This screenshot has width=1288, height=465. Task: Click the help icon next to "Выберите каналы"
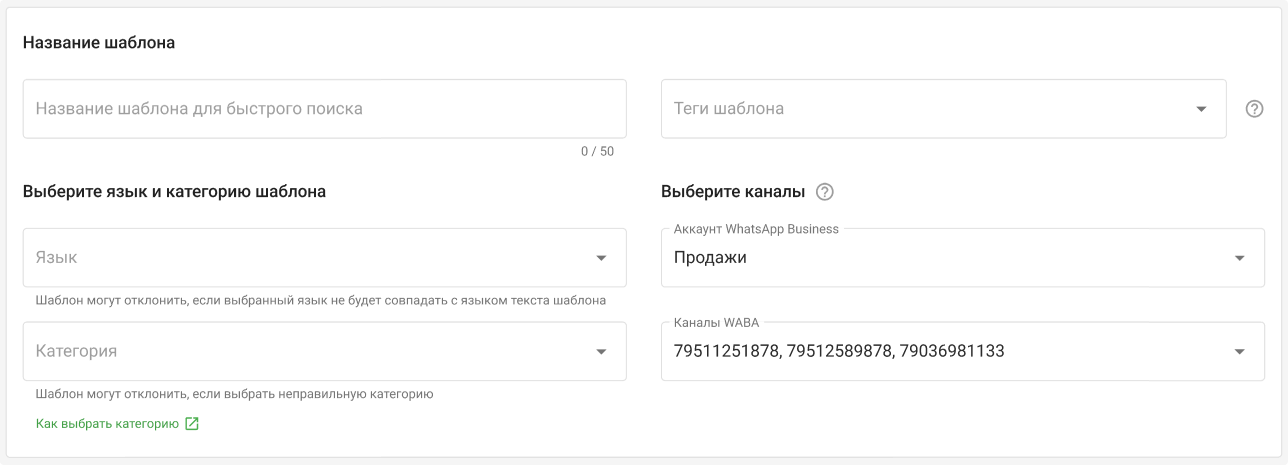(825, 192)
